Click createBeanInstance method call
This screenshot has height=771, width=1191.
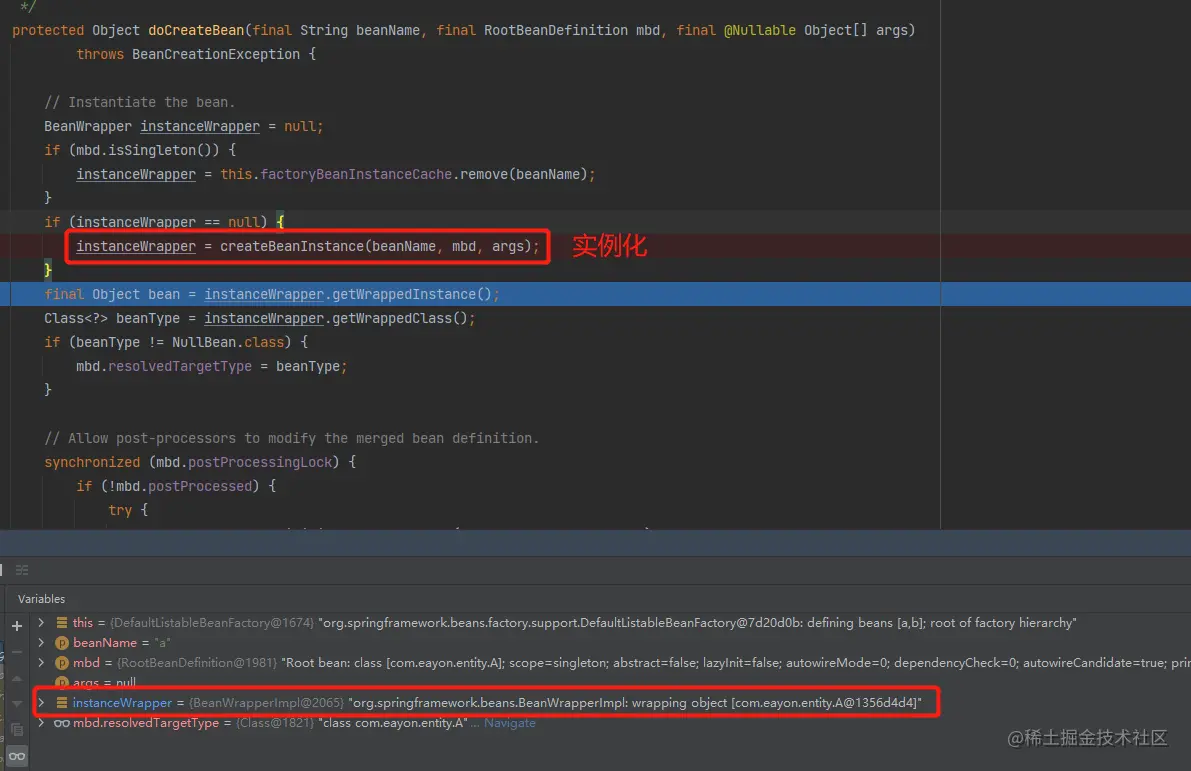(x=292, y=247)
